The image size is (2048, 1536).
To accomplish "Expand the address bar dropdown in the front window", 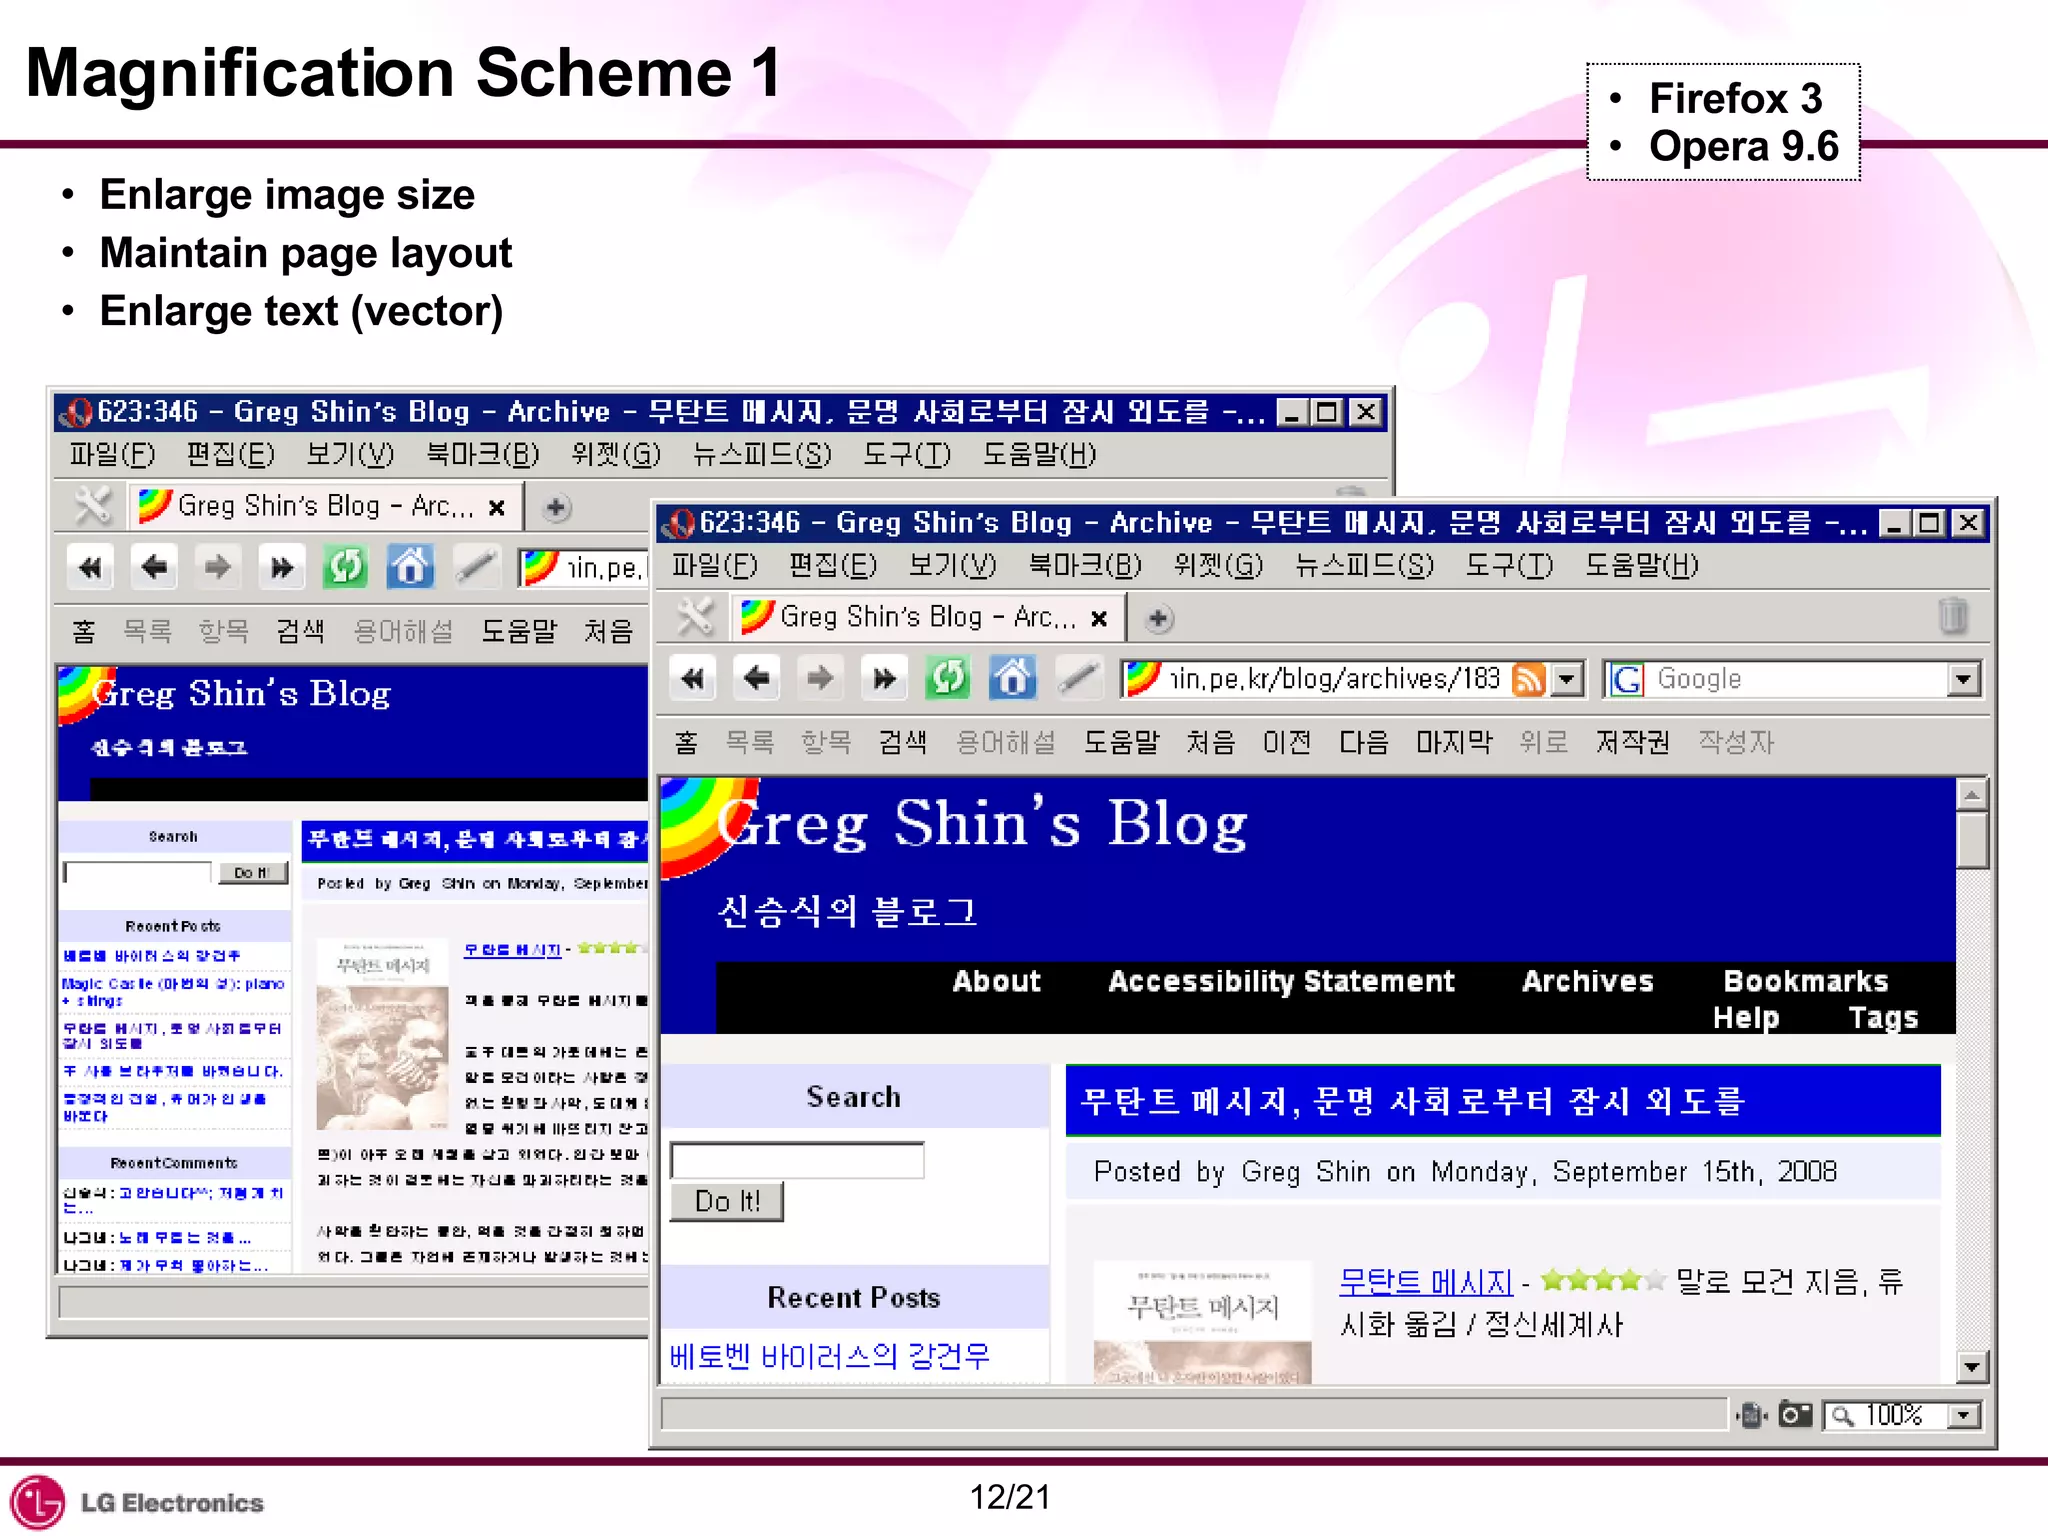I will (1567, 680).
